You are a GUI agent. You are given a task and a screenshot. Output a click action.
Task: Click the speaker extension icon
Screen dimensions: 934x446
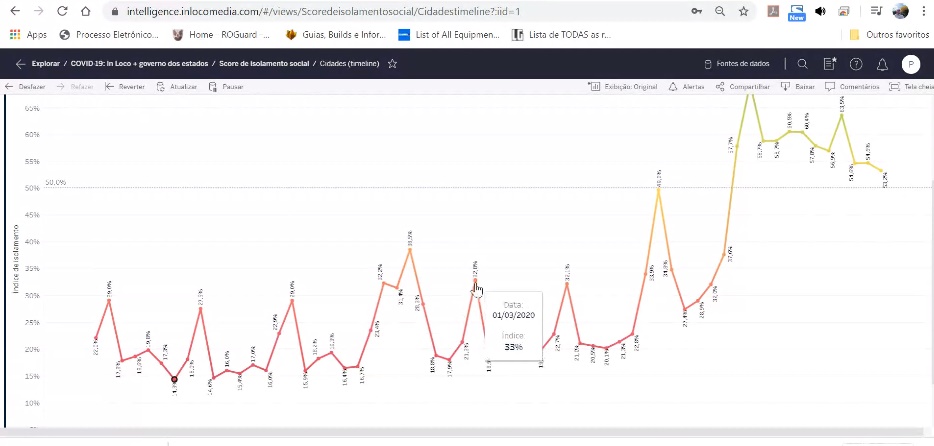[820, 11]
